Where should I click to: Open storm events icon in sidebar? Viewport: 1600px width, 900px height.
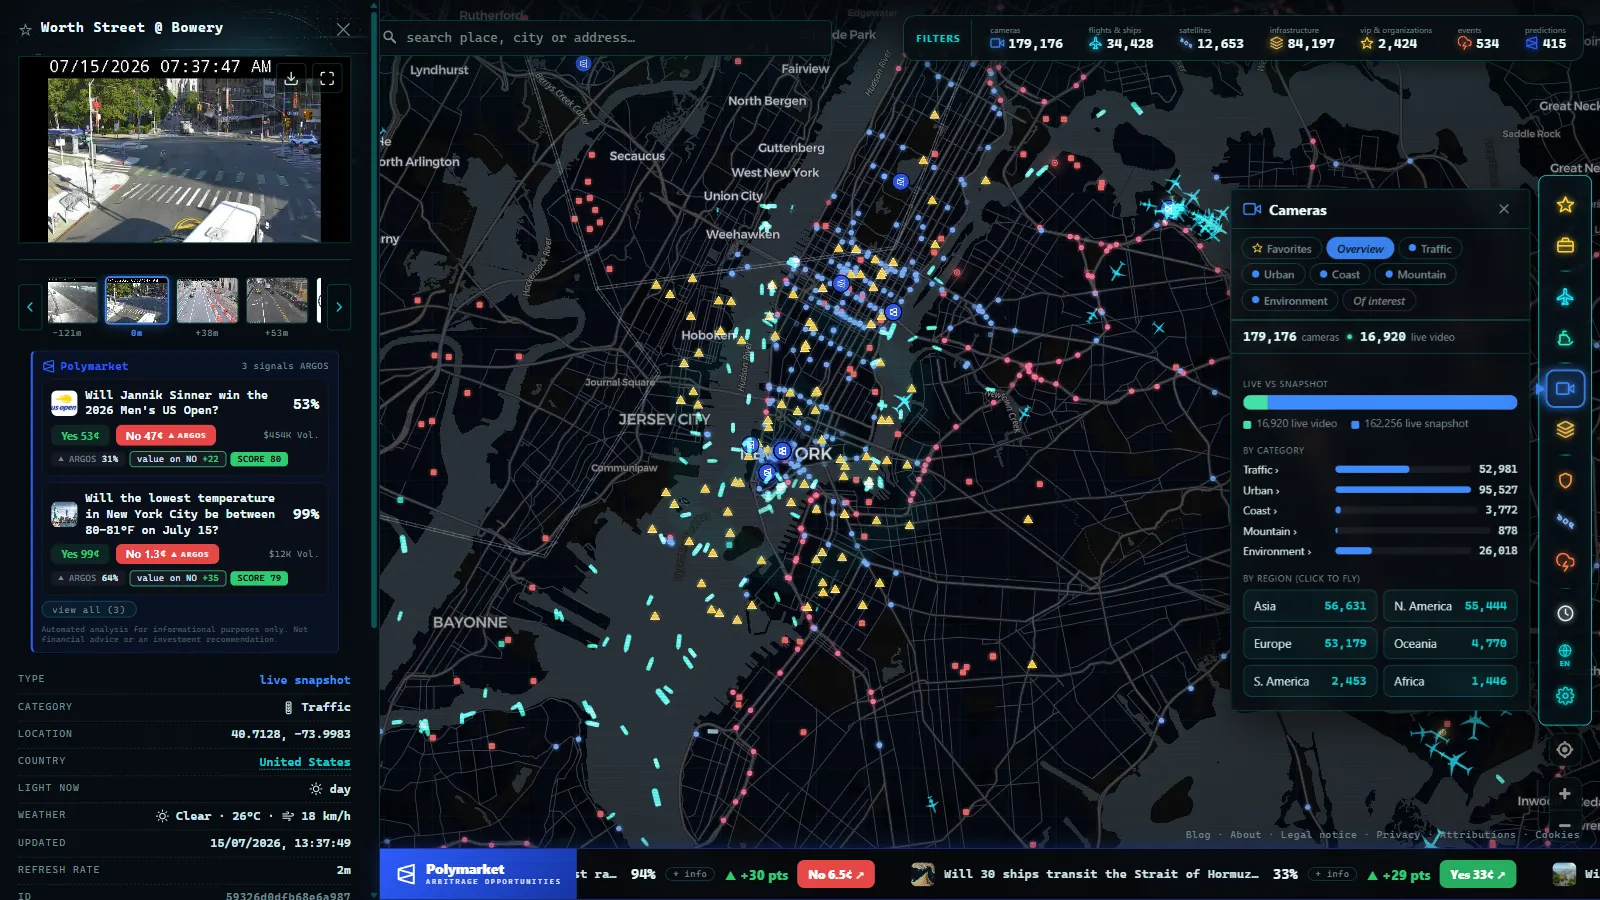click(x=1565, y=562)
